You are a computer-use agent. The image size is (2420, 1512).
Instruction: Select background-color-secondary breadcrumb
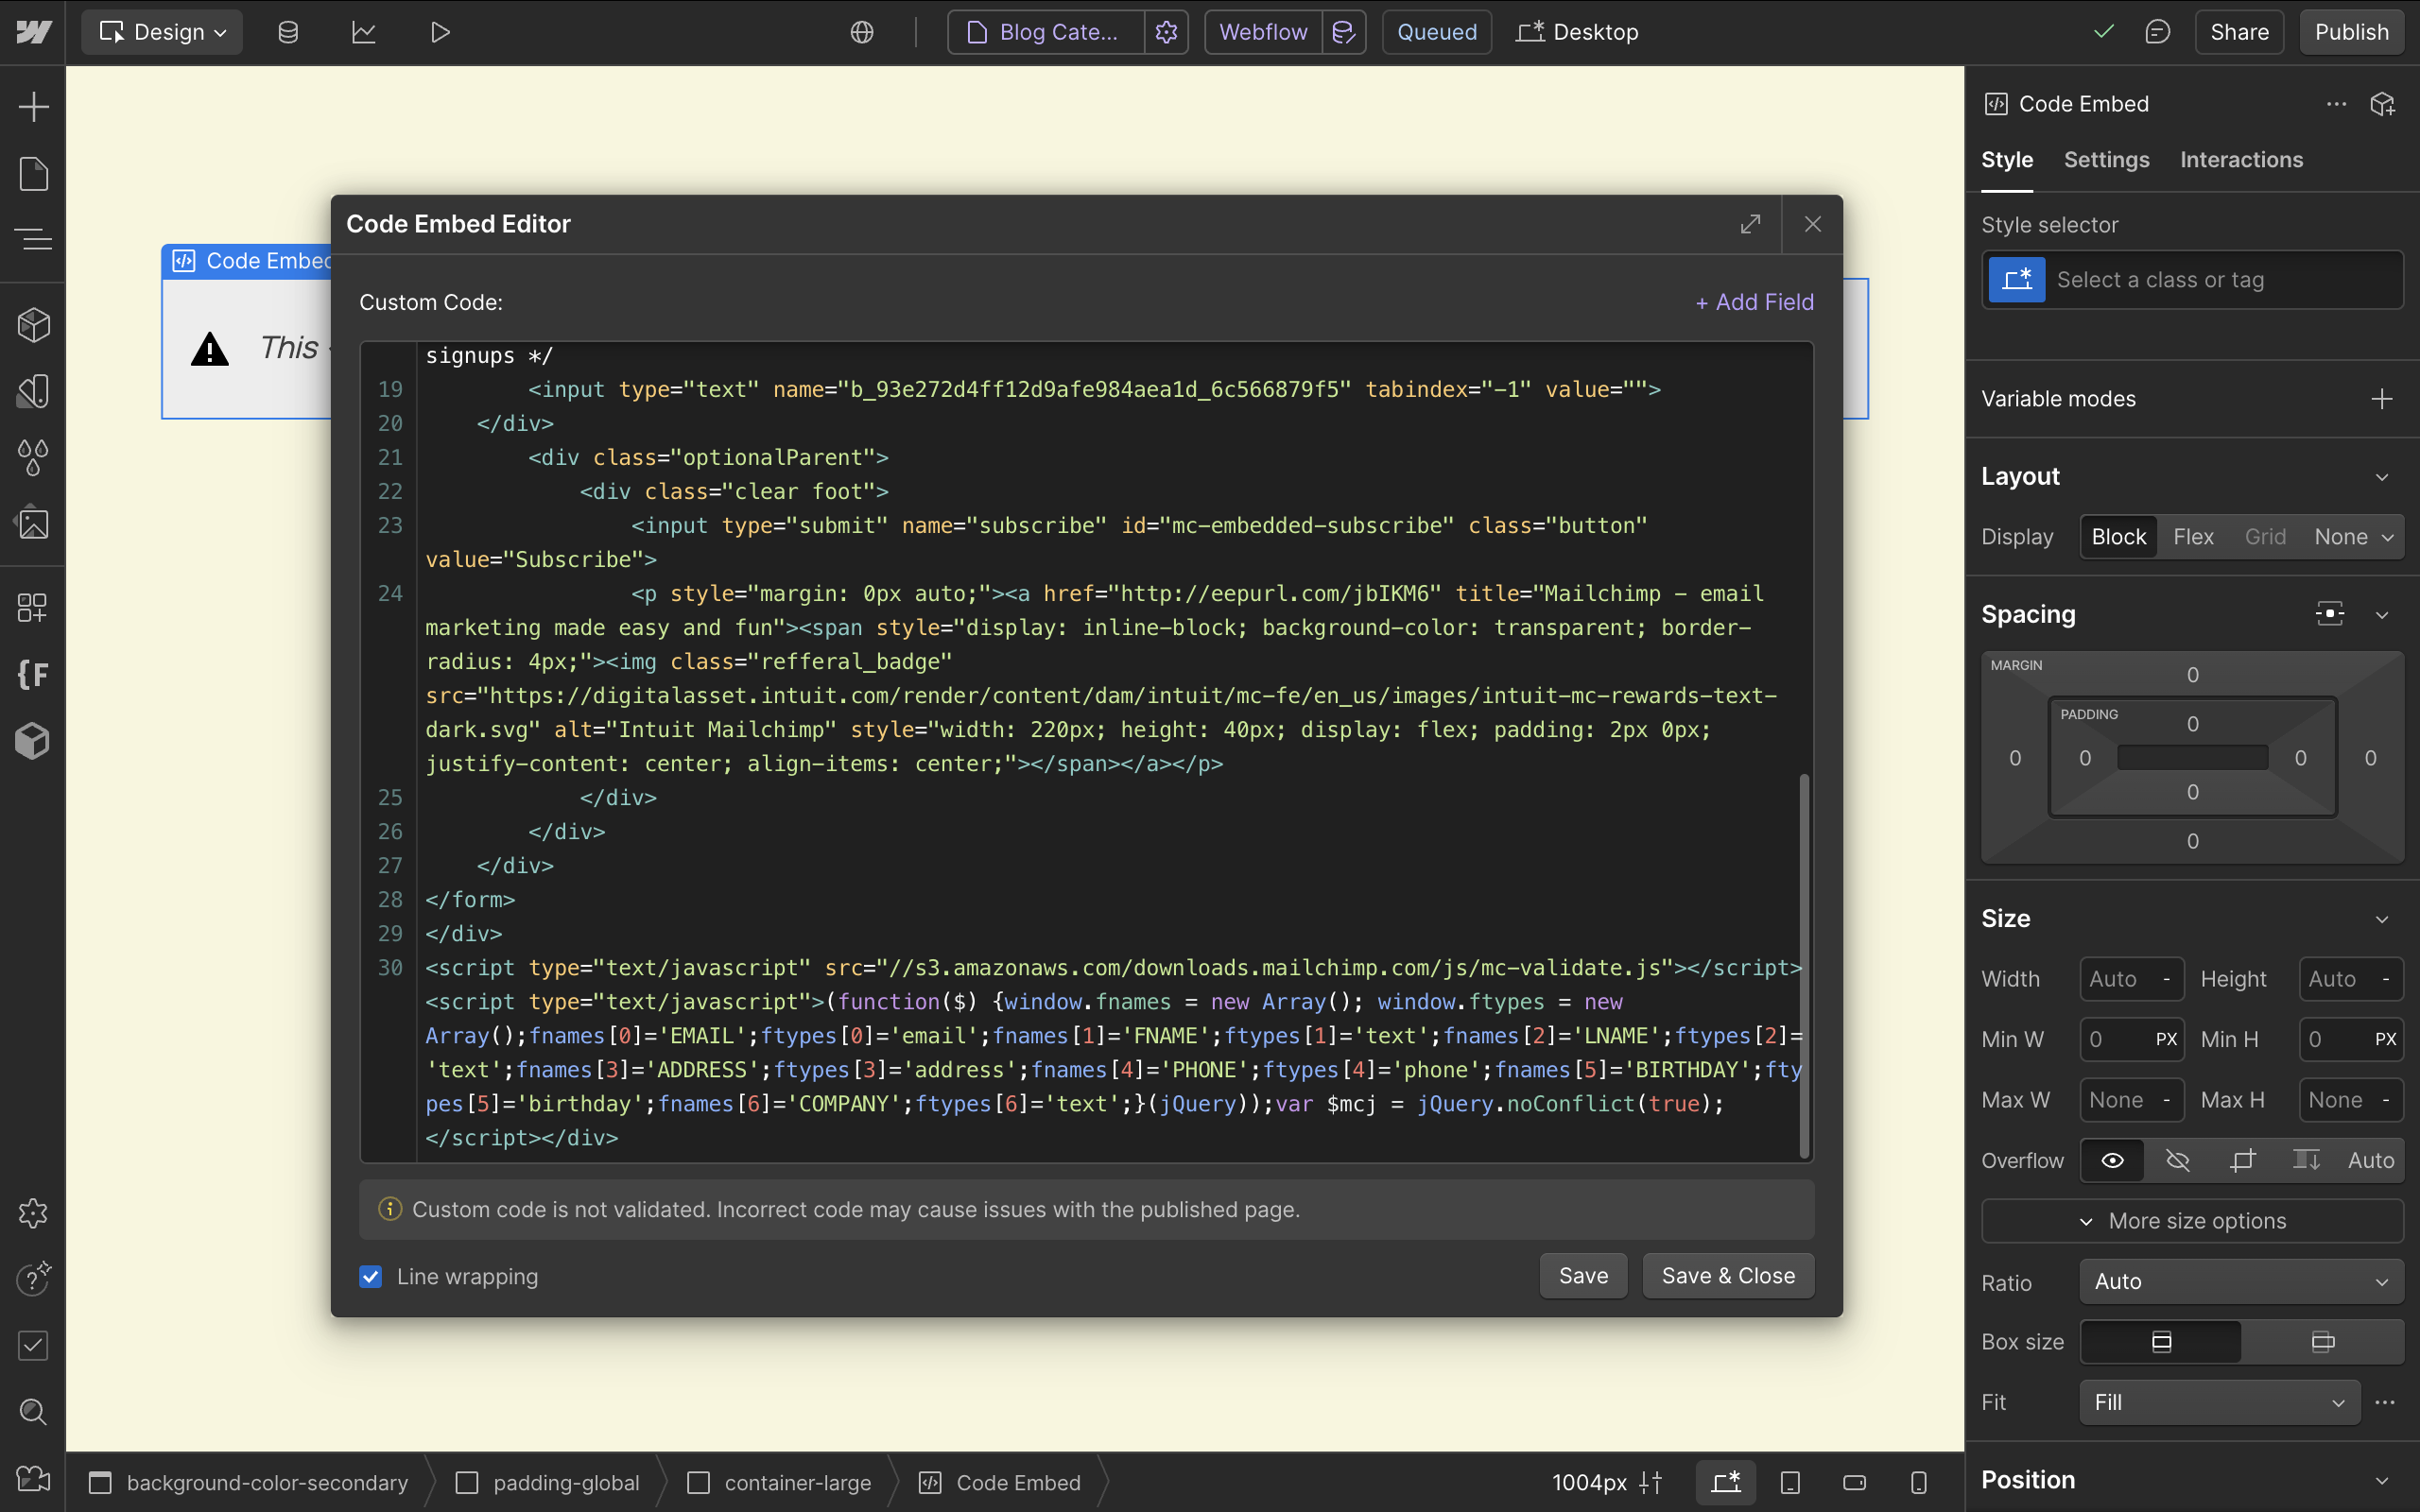click(250, 1482)
